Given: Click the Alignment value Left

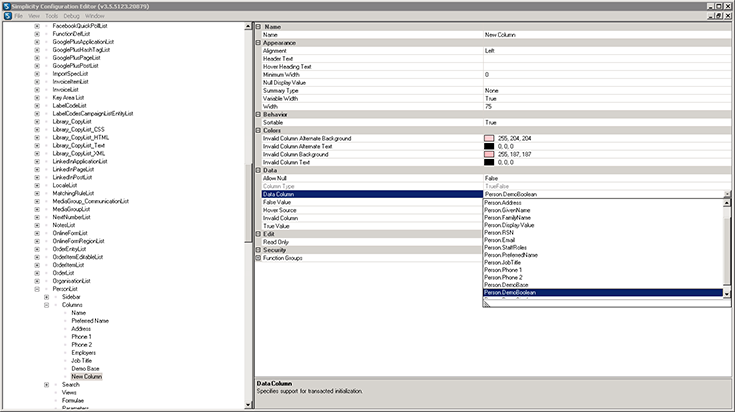Looking at the screenshot, I should (607, 51).
